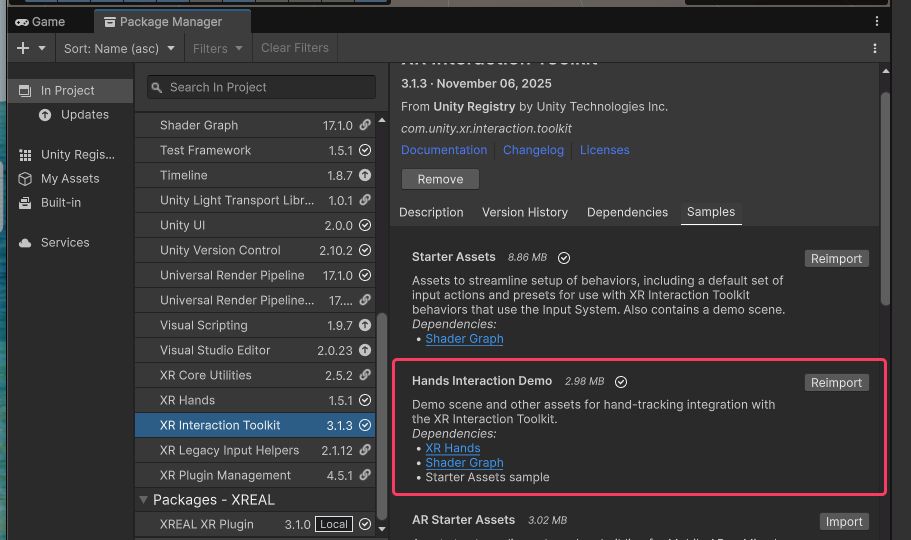Click the update icon on Visual Scripting
The image size is (911, 540).
pyautogui.click(x=365, y=325)
